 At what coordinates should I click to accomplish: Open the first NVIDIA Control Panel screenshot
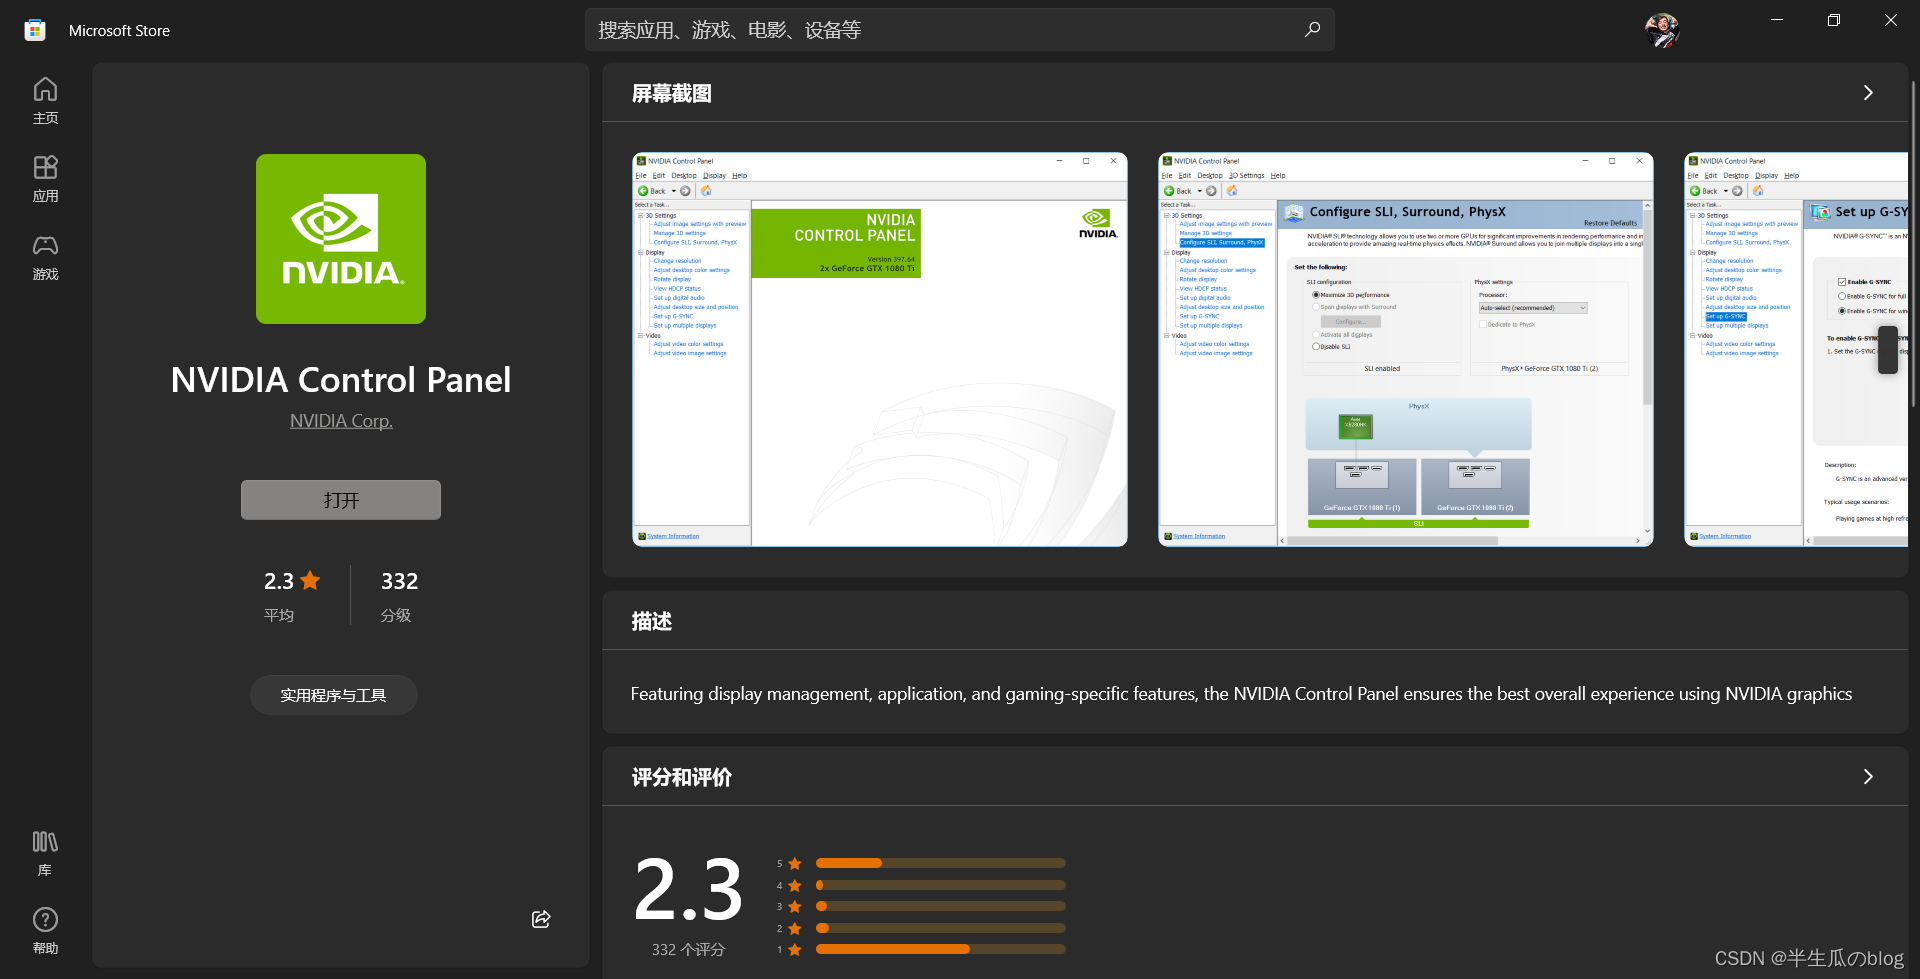click(x=880, y=349)
